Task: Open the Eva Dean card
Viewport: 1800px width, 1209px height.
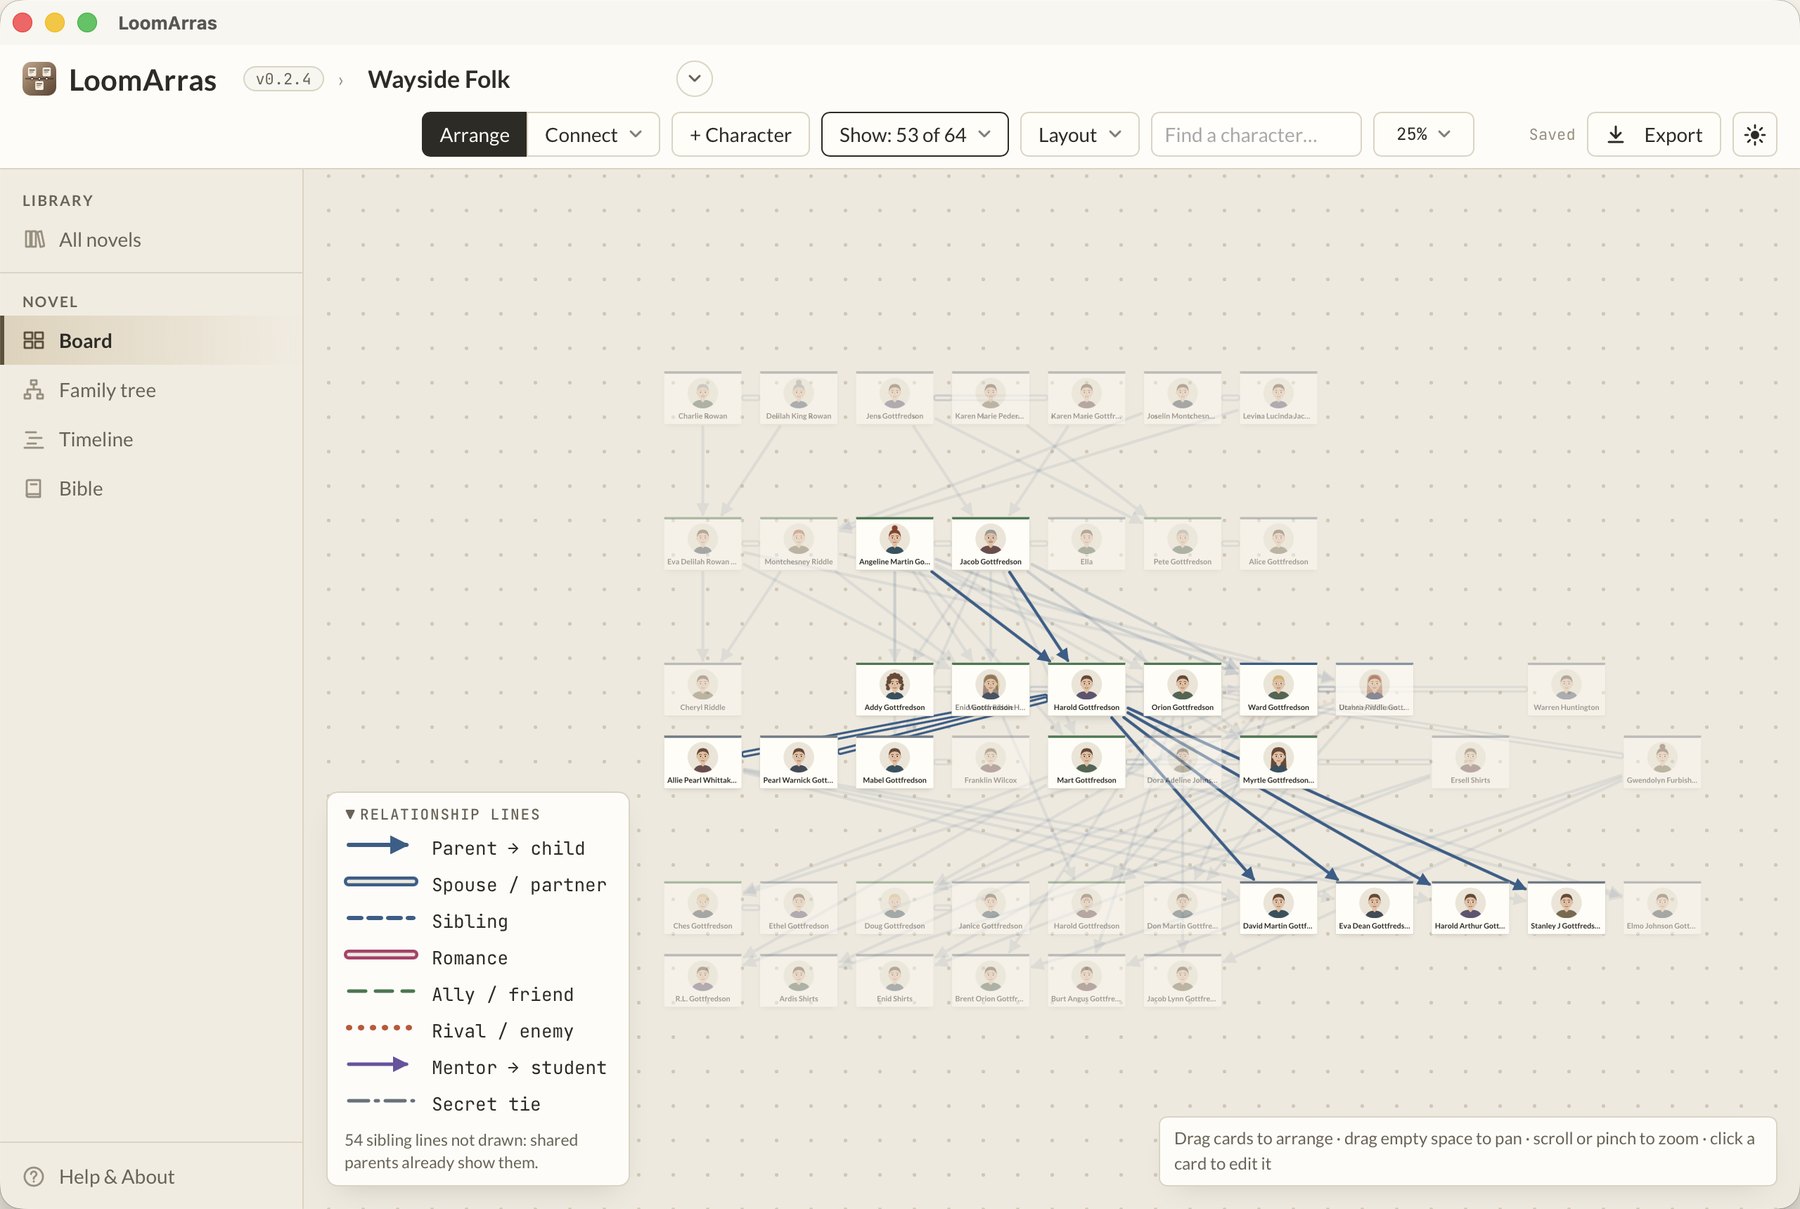Action: pos(1374,908)
